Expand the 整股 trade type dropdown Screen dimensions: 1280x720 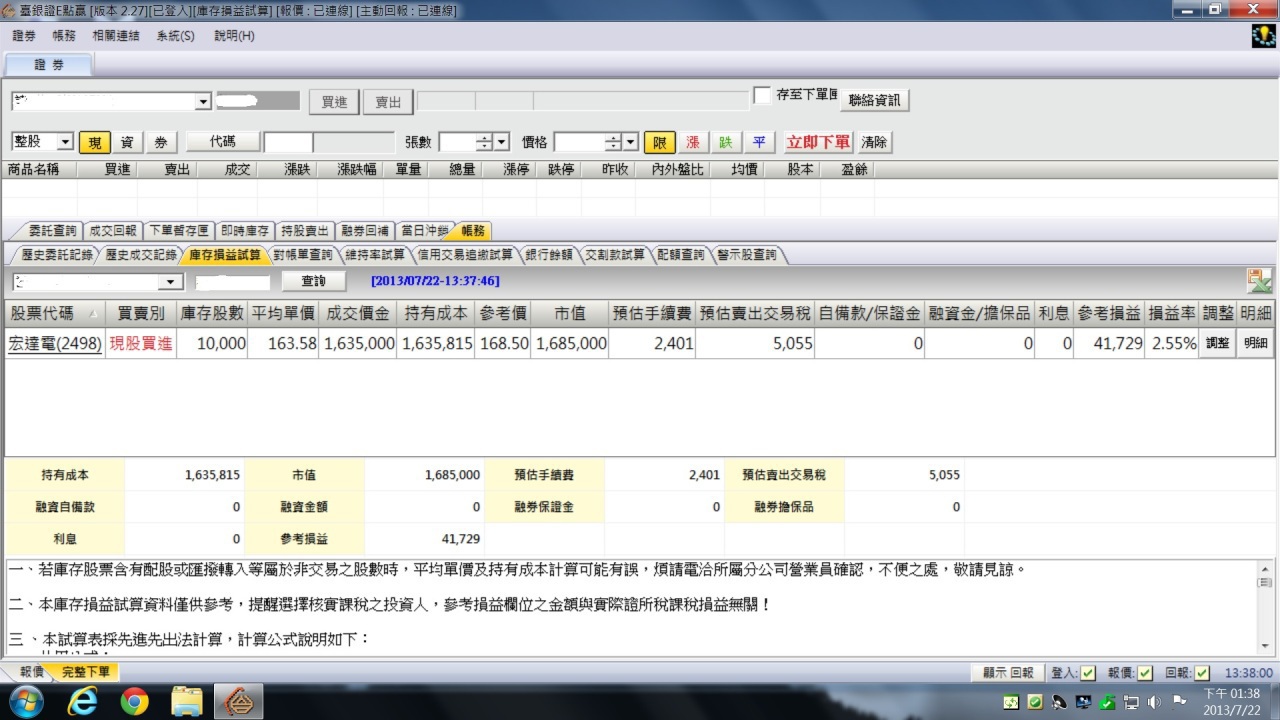click(x=65, y=143)
